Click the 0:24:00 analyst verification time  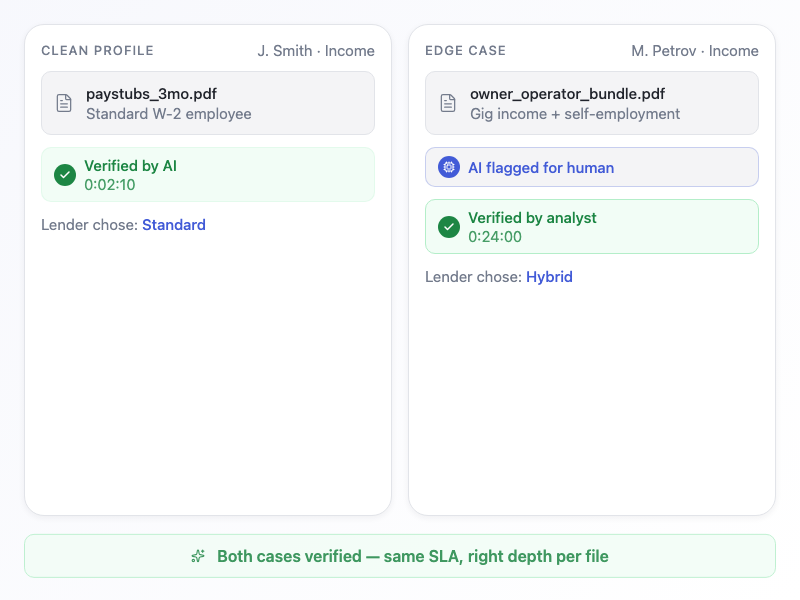(495, 237)
